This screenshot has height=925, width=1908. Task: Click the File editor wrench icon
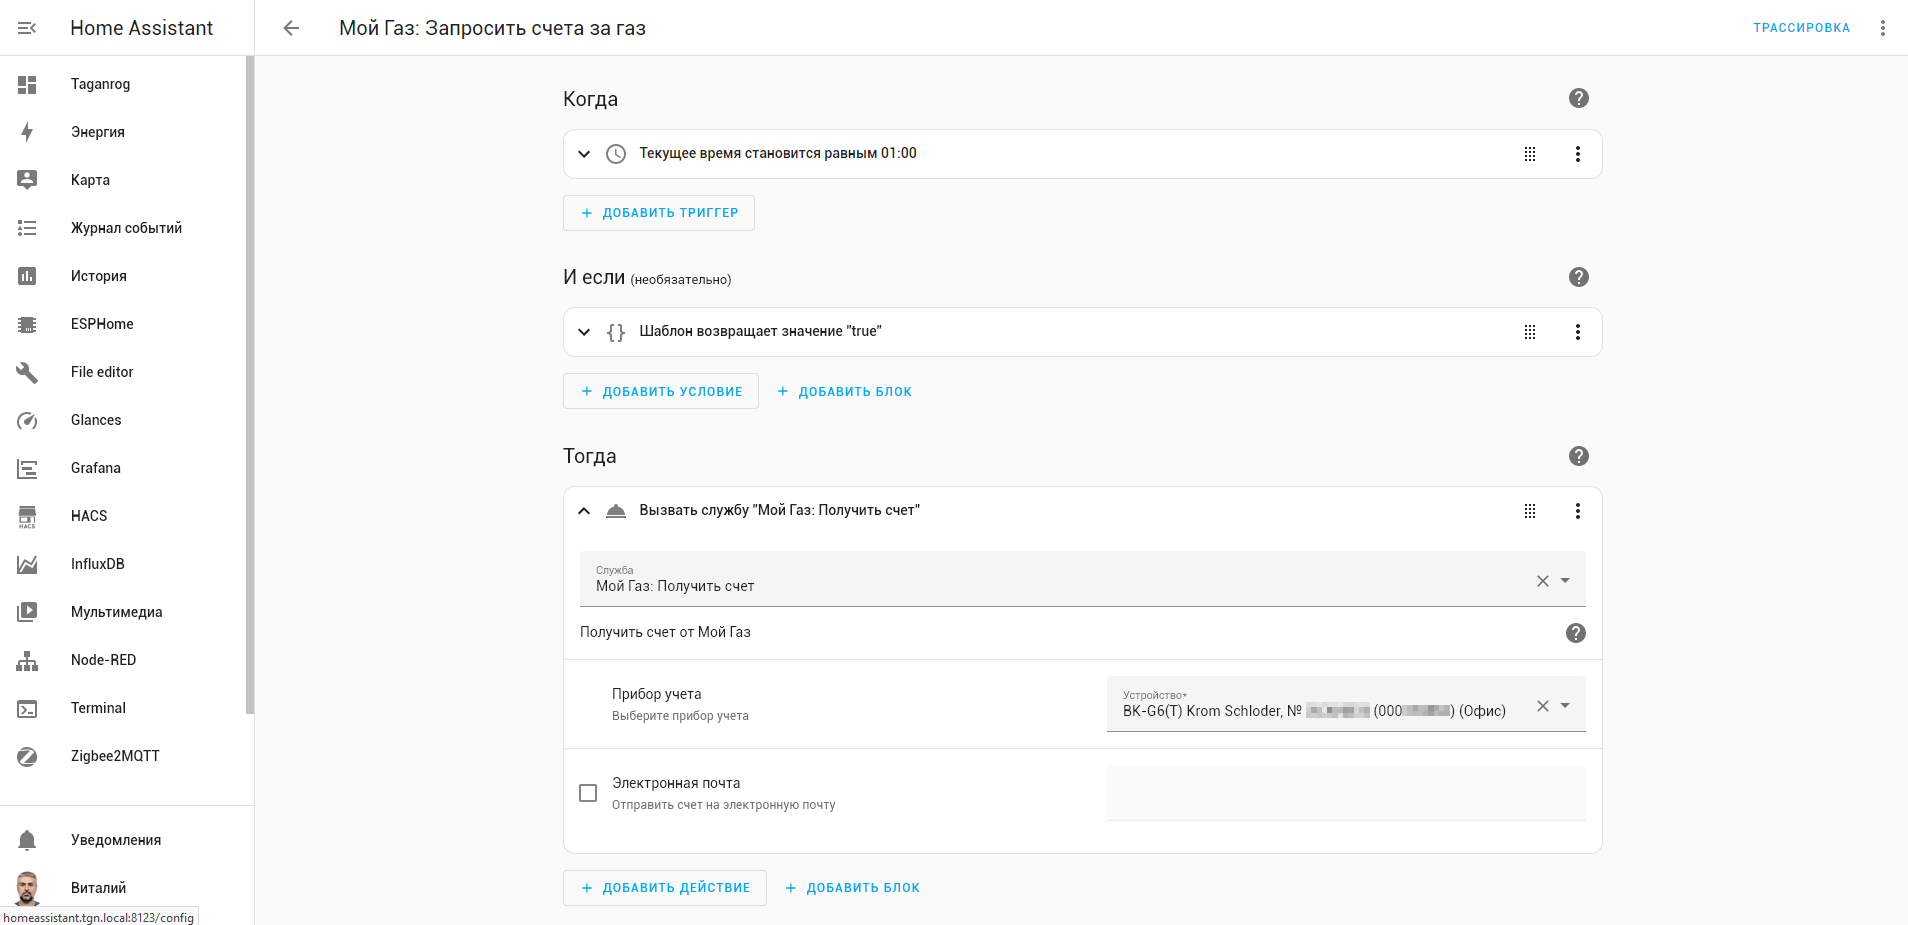coord(27,372)
